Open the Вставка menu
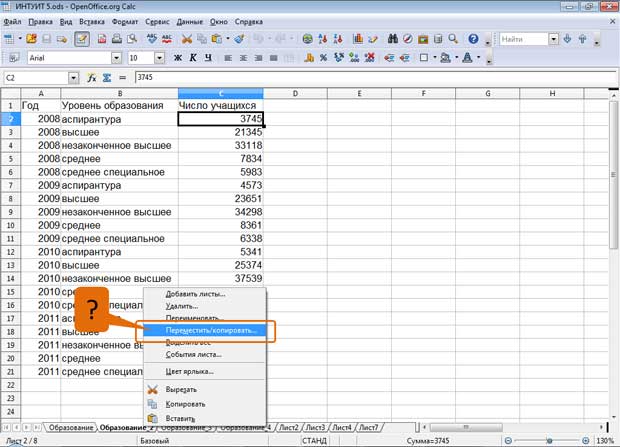Screen dimensions: 620x447 (92, 22)
